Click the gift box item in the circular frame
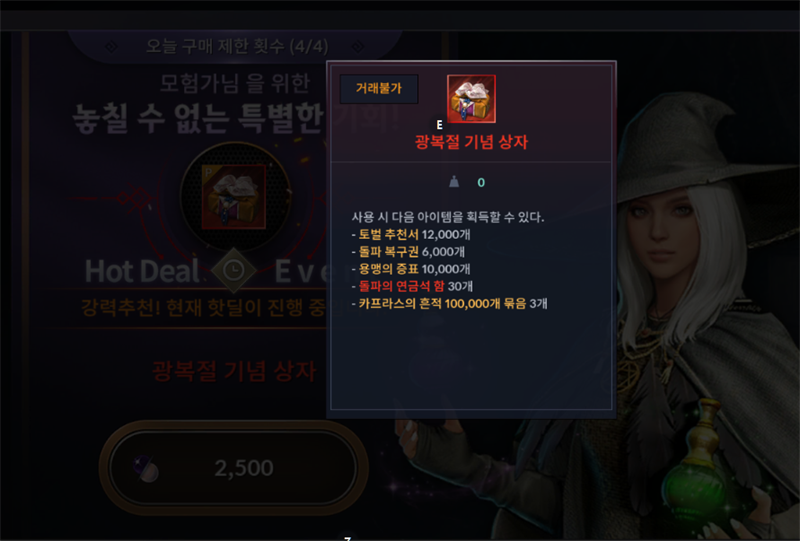This screenshot has width=800, height=541. click(x=234, y=196)
